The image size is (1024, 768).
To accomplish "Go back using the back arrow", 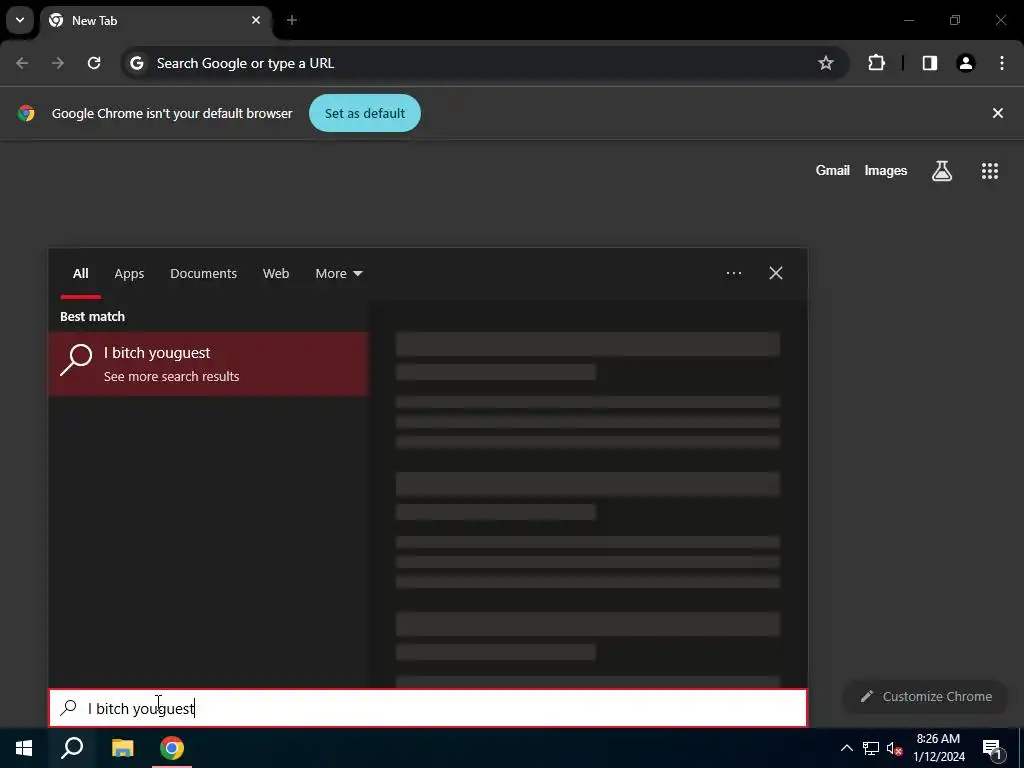I will coord(22,63).
